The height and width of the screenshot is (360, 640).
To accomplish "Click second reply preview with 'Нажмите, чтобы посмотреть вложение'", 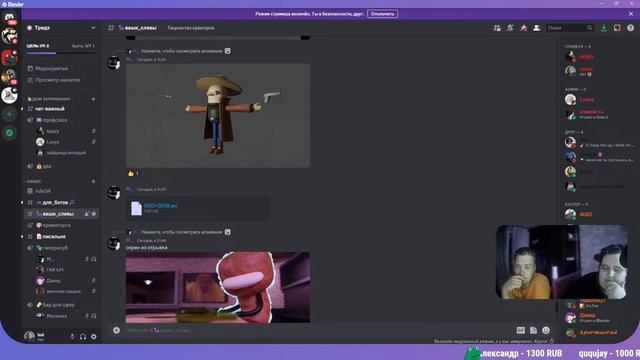I will [182, 232].
